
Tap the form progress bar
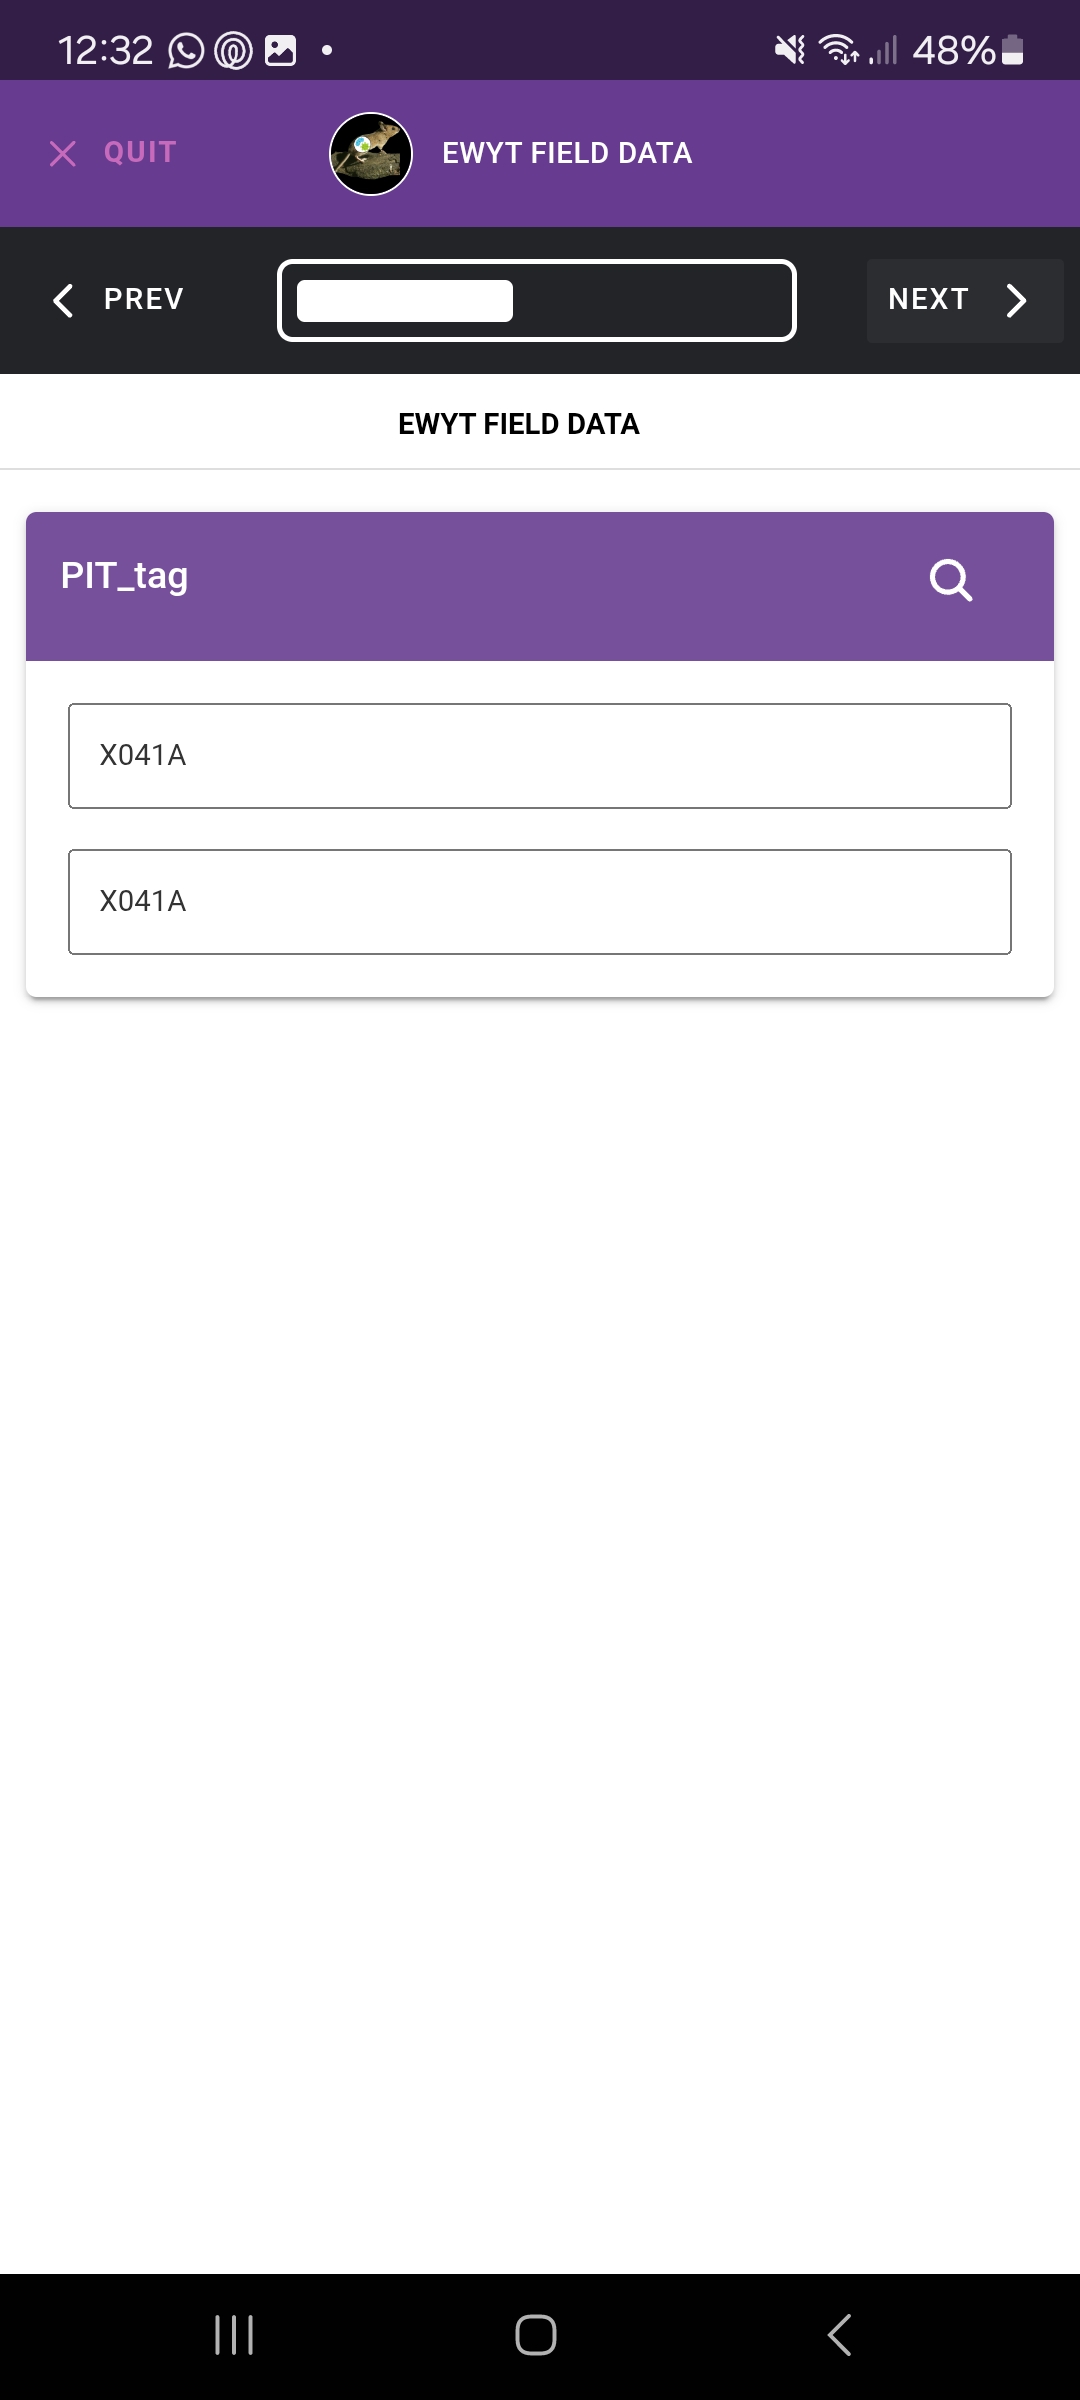(537, 300)
